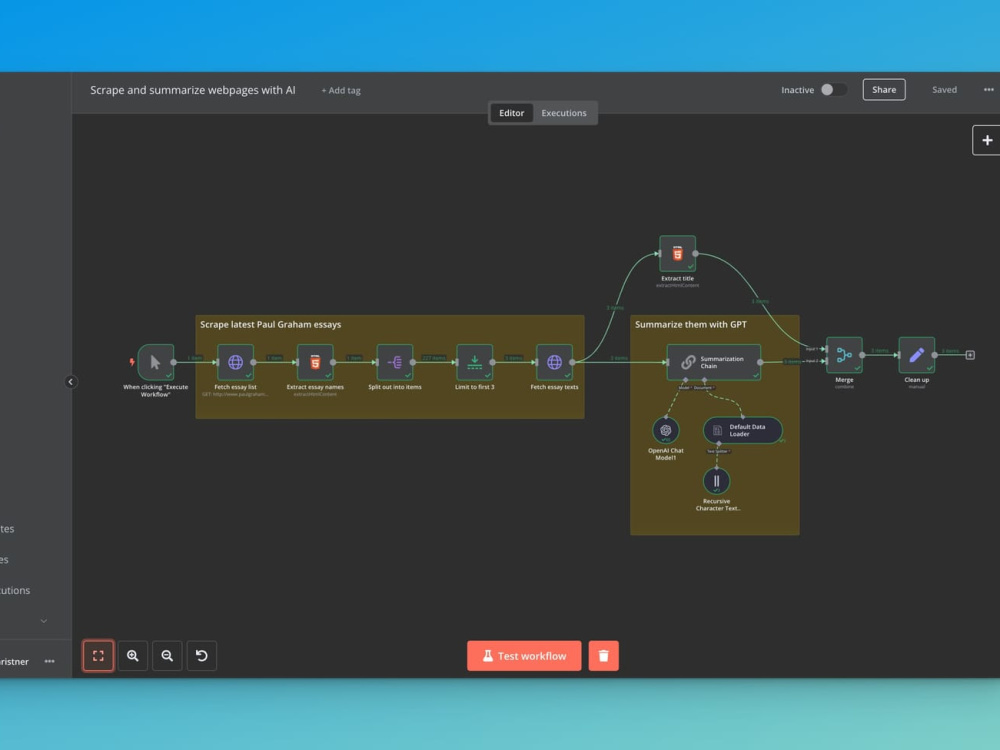Delete selection with the trash button
This screenshot has height=750, width=1000.
click(x=603, y=656)
